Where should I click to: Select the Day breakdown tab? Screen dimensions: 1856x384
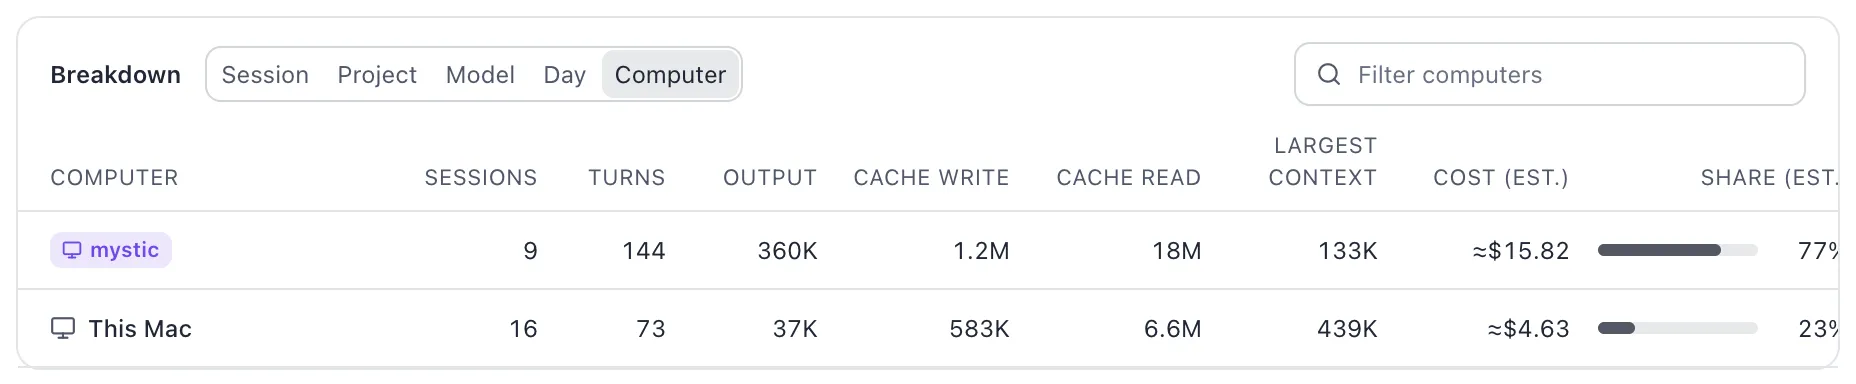(x=564, y=75)
